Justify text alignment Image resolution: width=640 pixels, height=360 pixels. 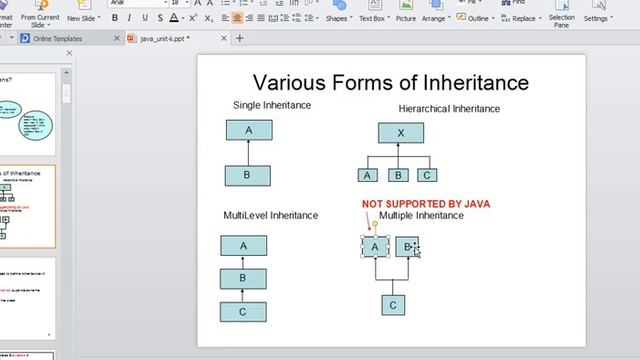pos(261,18)
